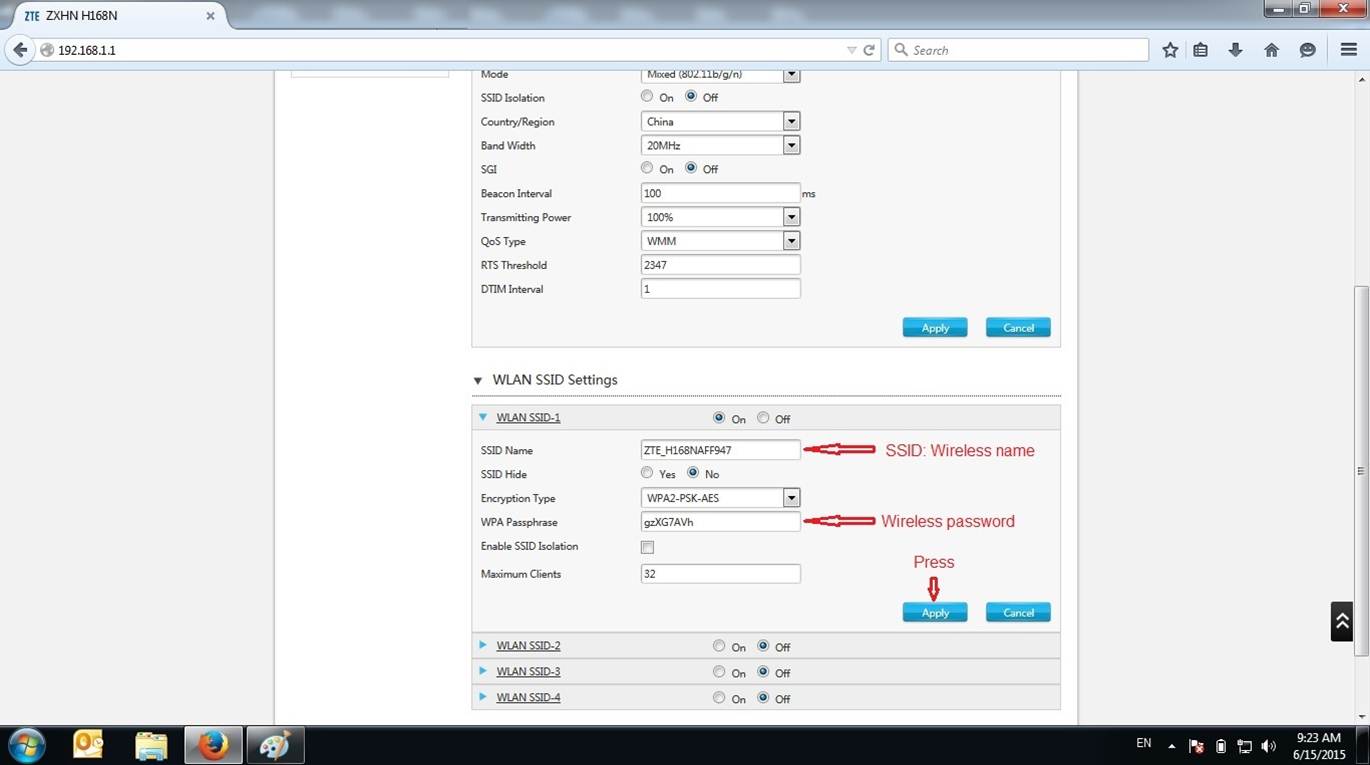This screenshot has height=765, width=1370.
Task: Open the Band Width dropdown
Action: [720, 145]
